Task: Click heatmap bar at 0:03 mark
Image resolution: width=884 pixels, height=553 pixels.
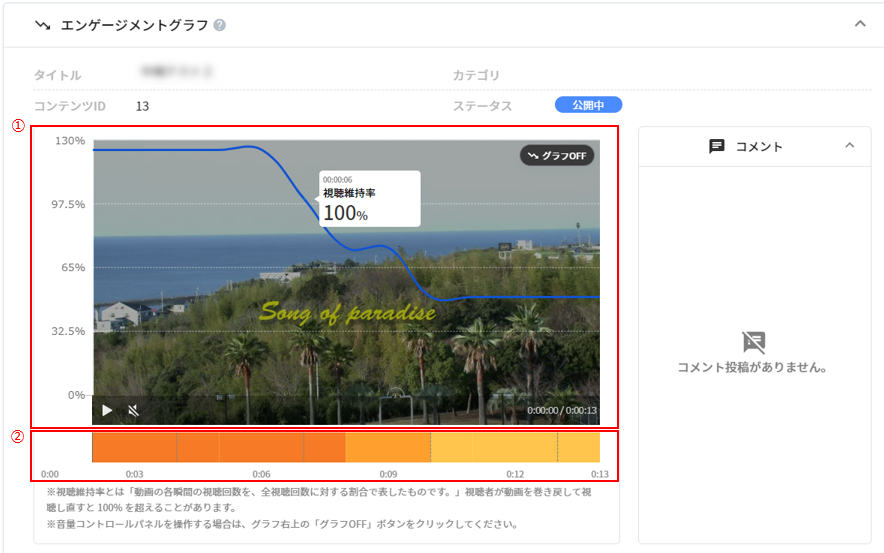Action: [x=134, y=447]
